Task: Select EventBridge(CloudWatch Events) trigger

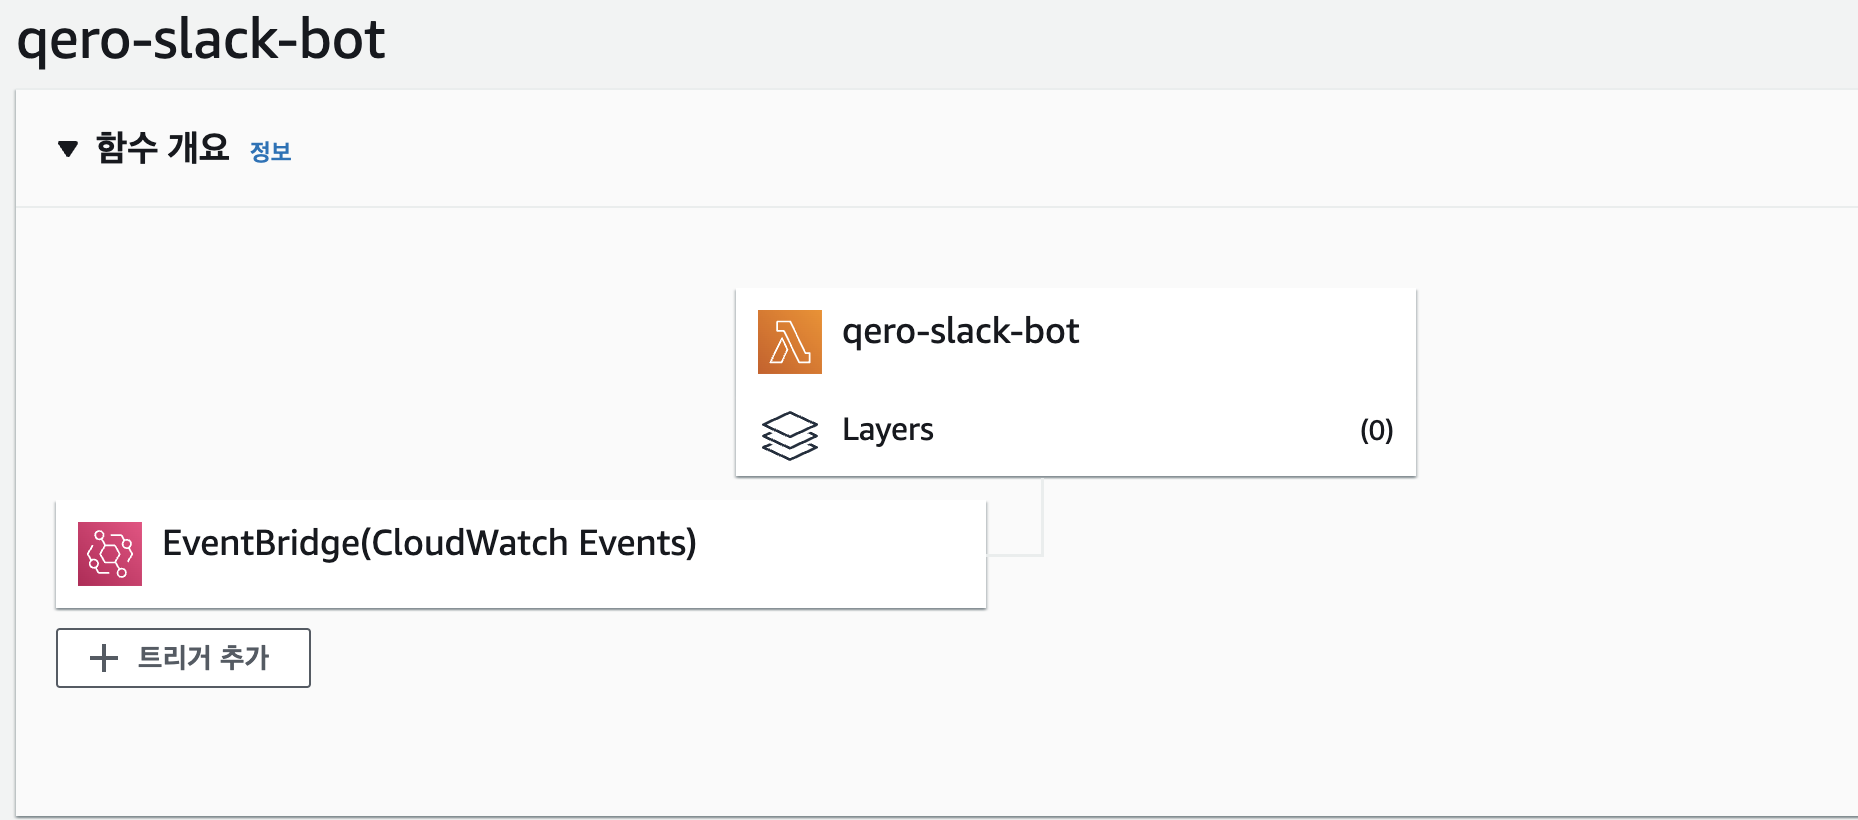Action: [x=521, y=554]
